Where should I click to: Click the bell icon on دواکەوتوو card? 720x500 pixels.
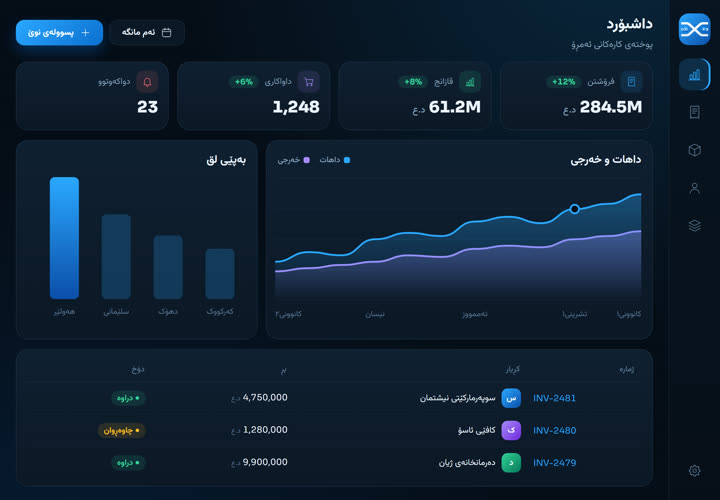147,82
